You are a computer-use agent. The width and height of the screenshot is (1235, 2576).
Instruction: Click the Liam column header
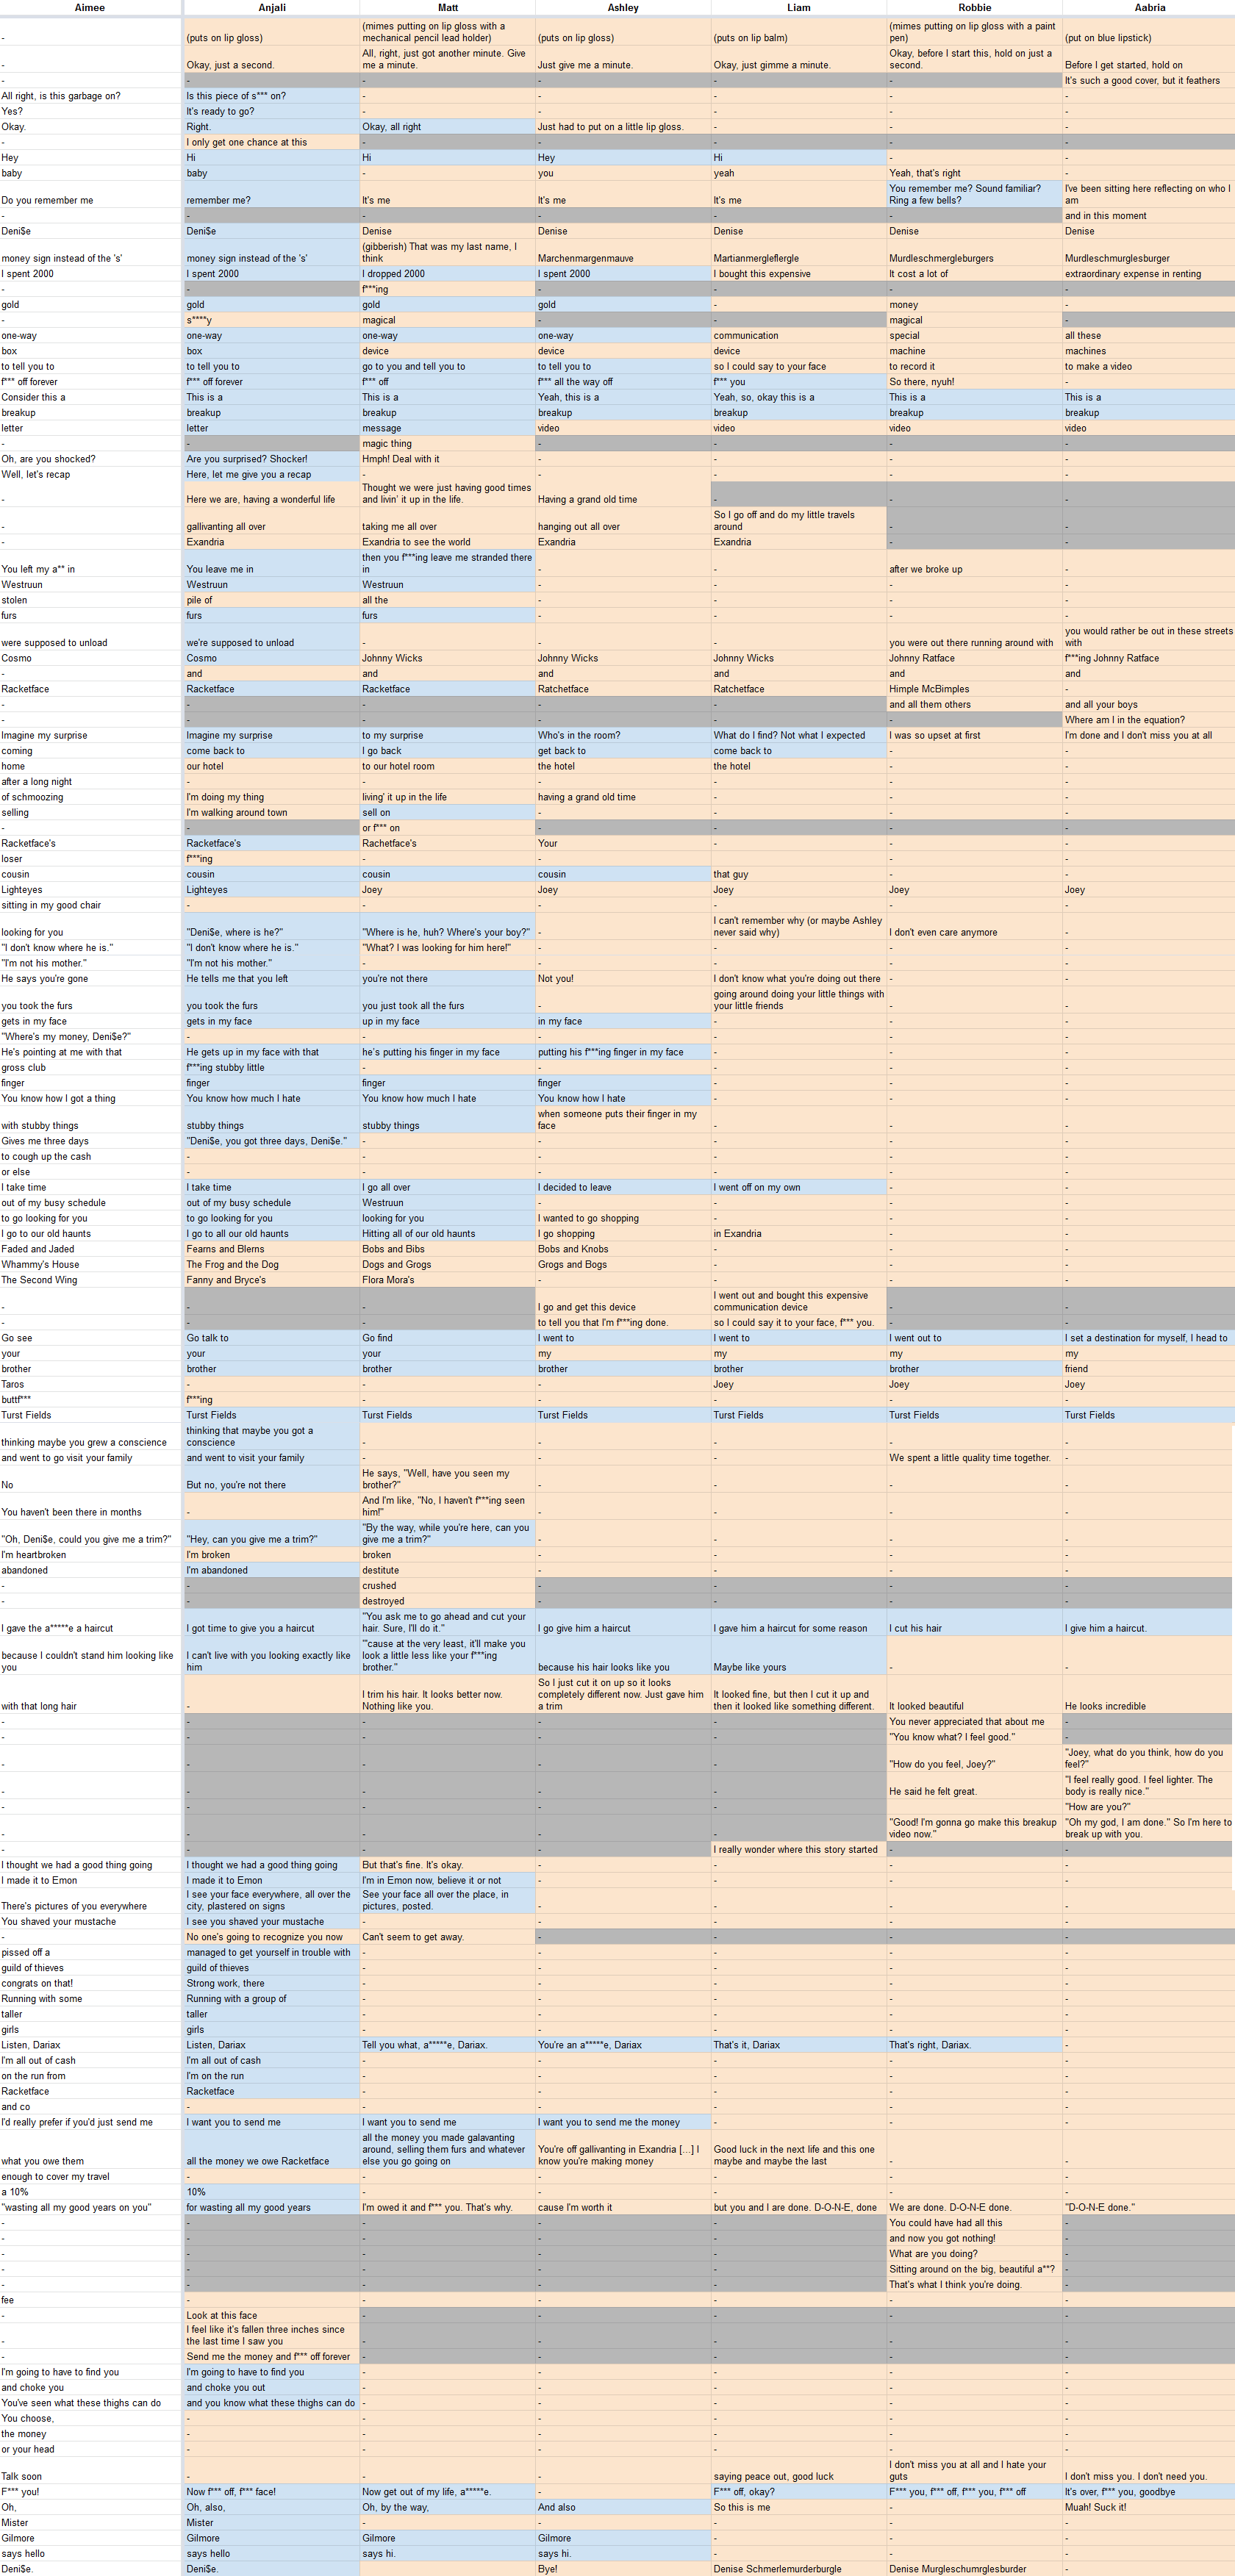(799, 7)
